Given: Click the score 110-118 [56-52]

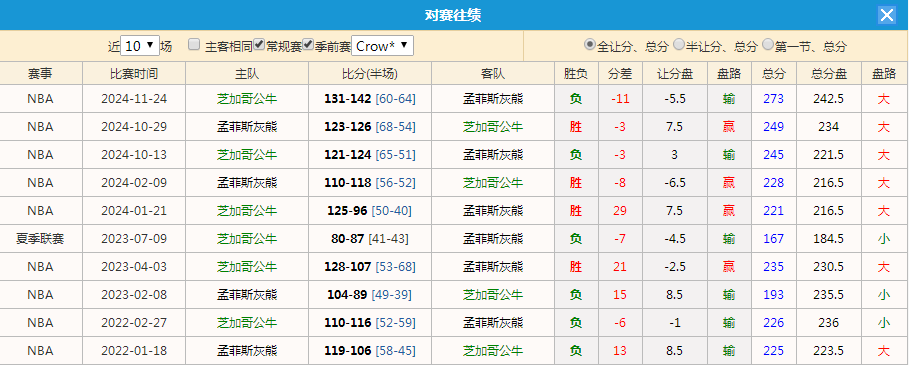Looking at the screenshot, I should (x=370, y=183).
